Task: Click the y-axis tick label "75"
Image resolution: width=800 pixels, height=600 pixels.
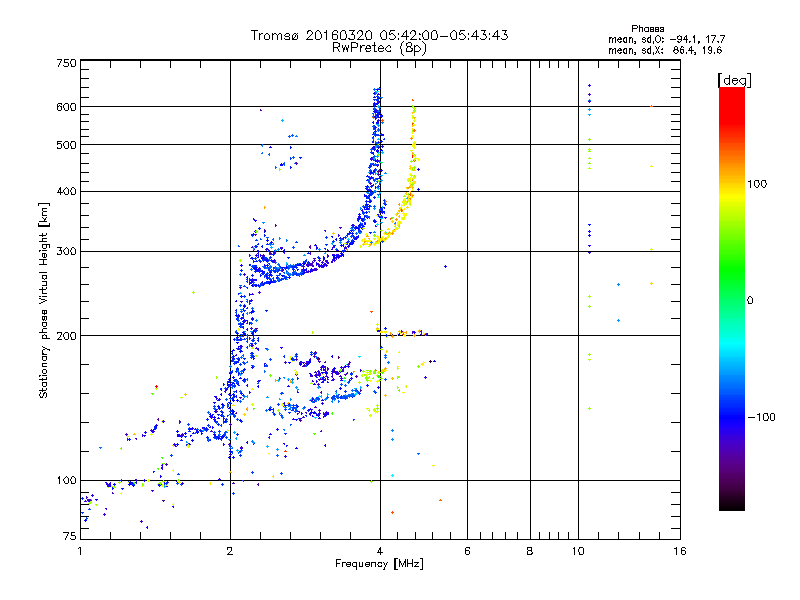Action: pyautogui.click(x=70, y=536)
